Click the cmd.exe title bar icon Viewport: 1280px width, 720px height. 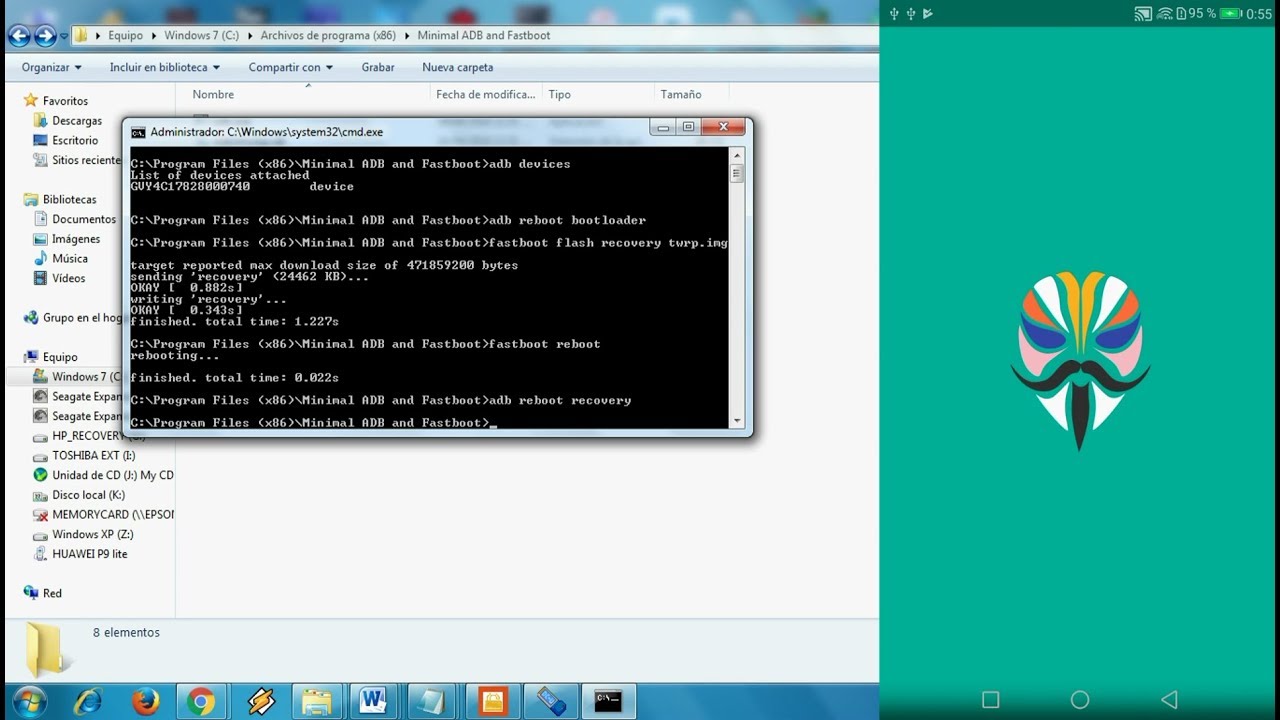coord(138,132)
